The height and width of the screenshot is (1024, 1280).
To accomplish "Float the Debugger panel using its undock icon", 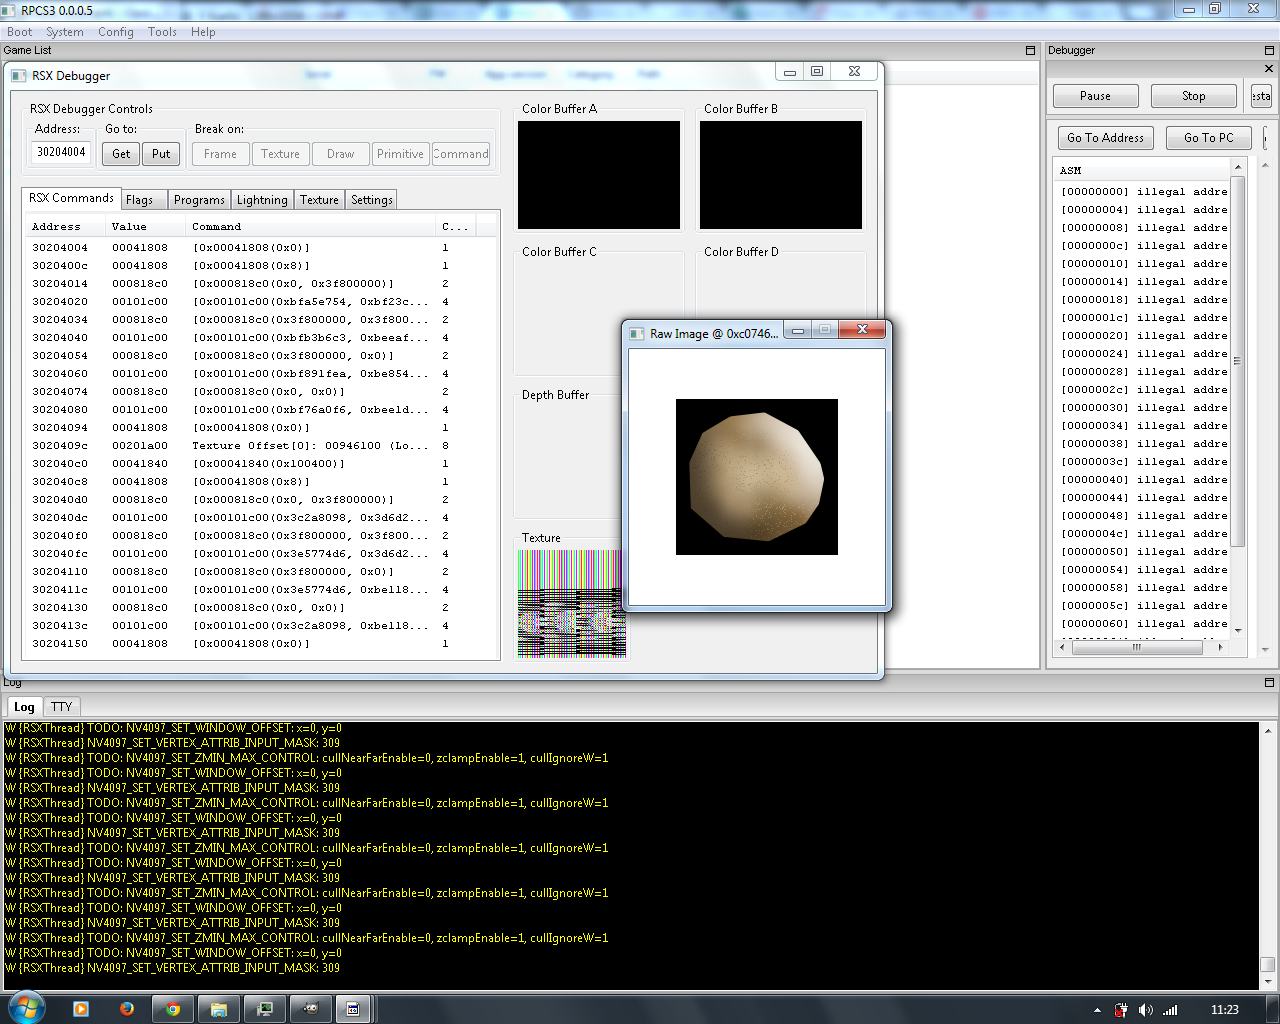I will (1269, 50).
